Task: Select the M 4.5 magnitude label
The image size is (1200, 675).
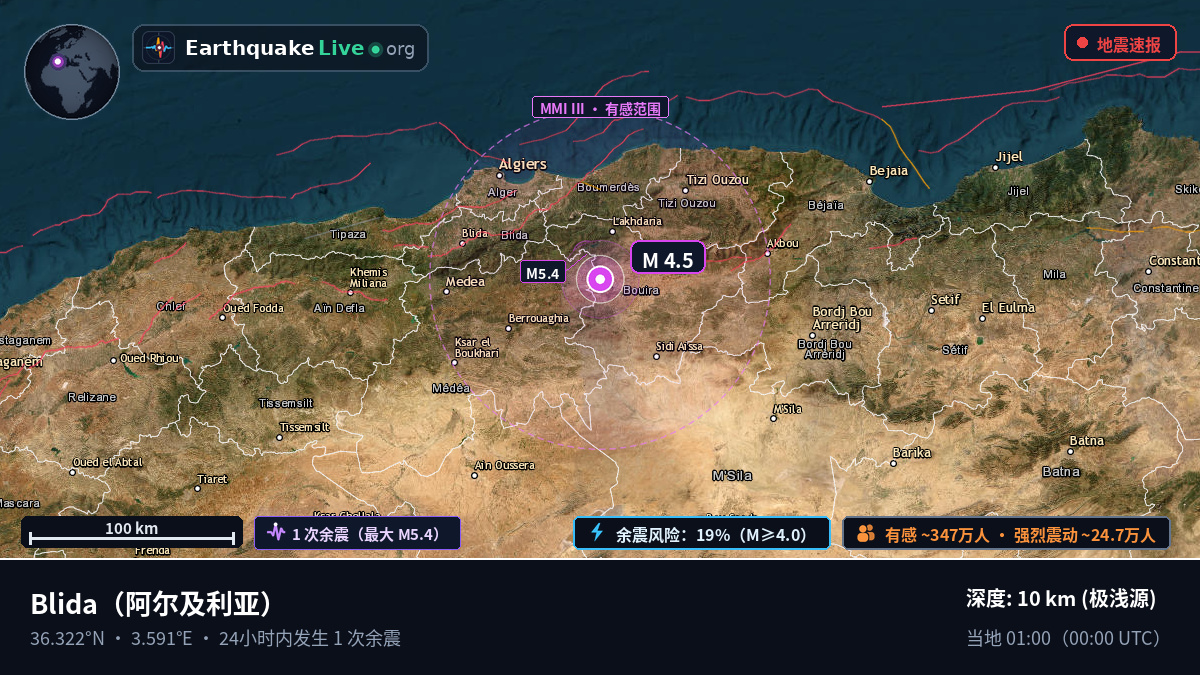Action: point(668,259)
